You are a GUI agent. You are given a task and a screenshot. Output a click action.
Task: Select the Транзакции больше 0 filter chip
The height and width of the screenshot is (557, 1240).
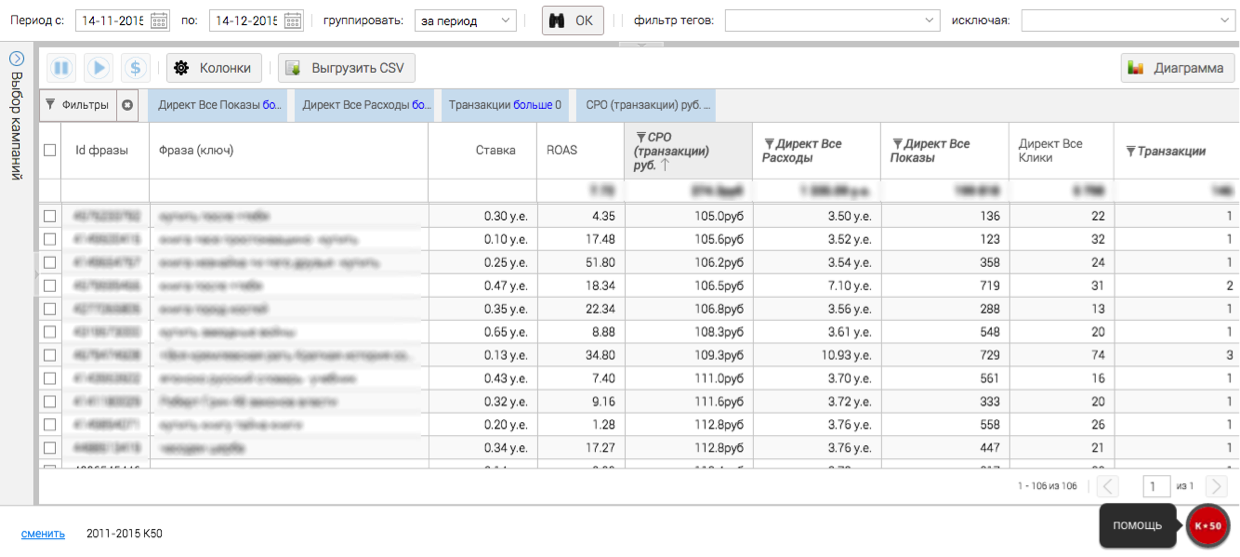point(506,104)
